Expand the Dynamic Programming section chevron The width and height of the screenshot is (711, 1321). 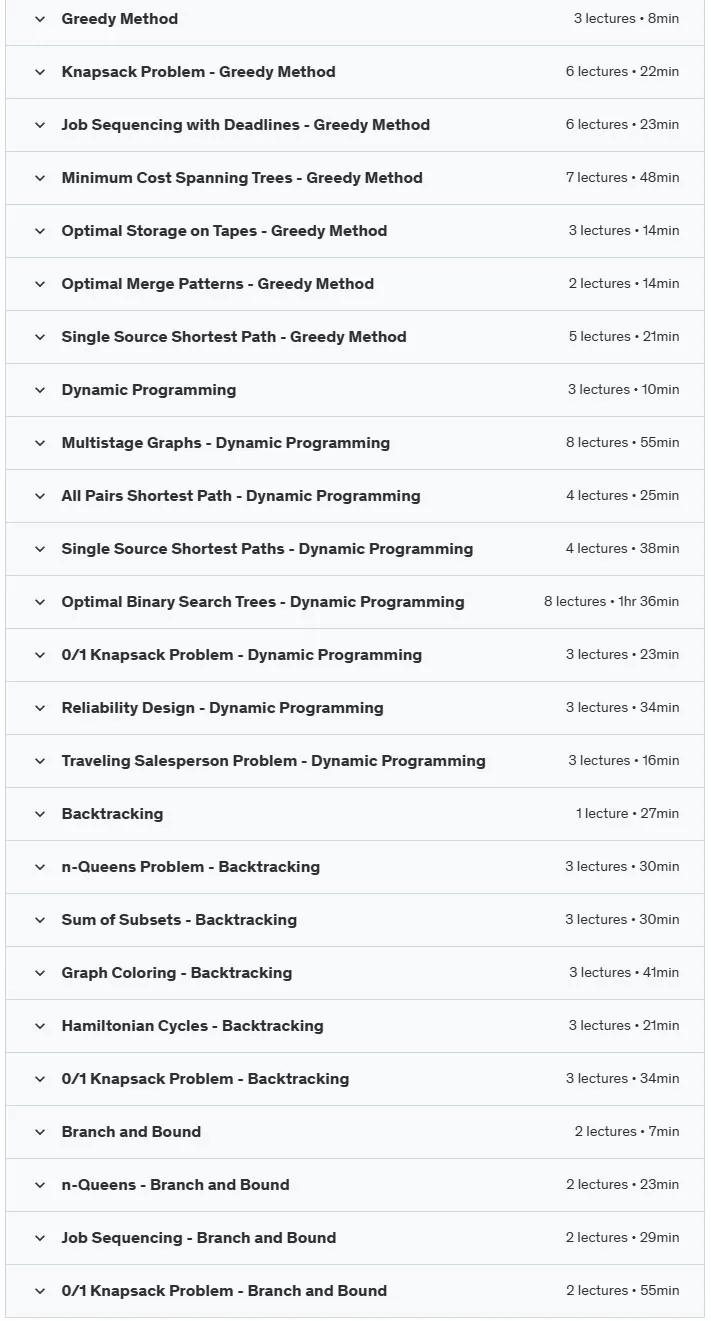40,390
